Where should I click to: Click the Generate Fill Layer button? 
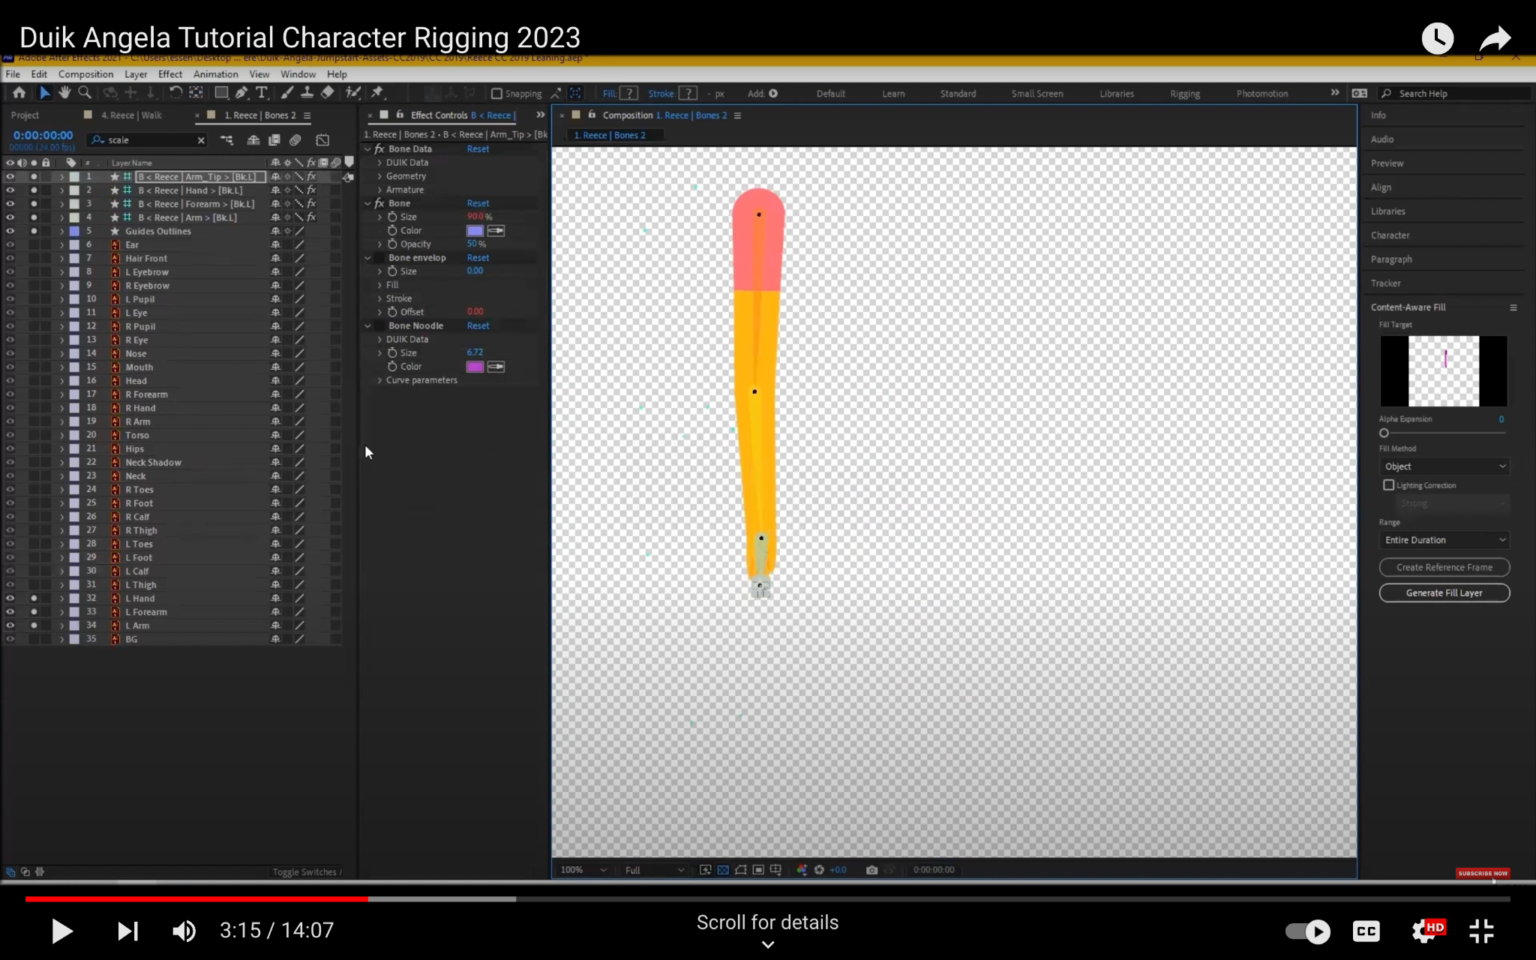(x=1444, y=592)
